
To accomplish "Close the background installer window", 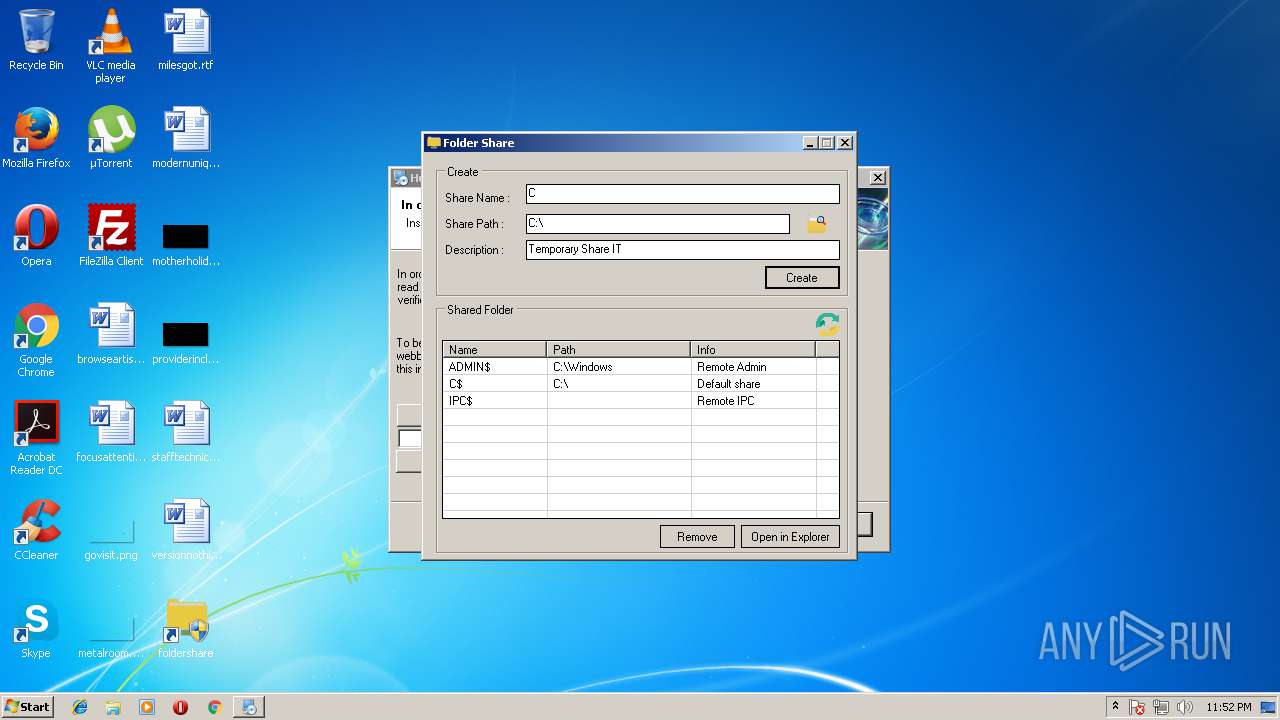I will click(878, 177).
